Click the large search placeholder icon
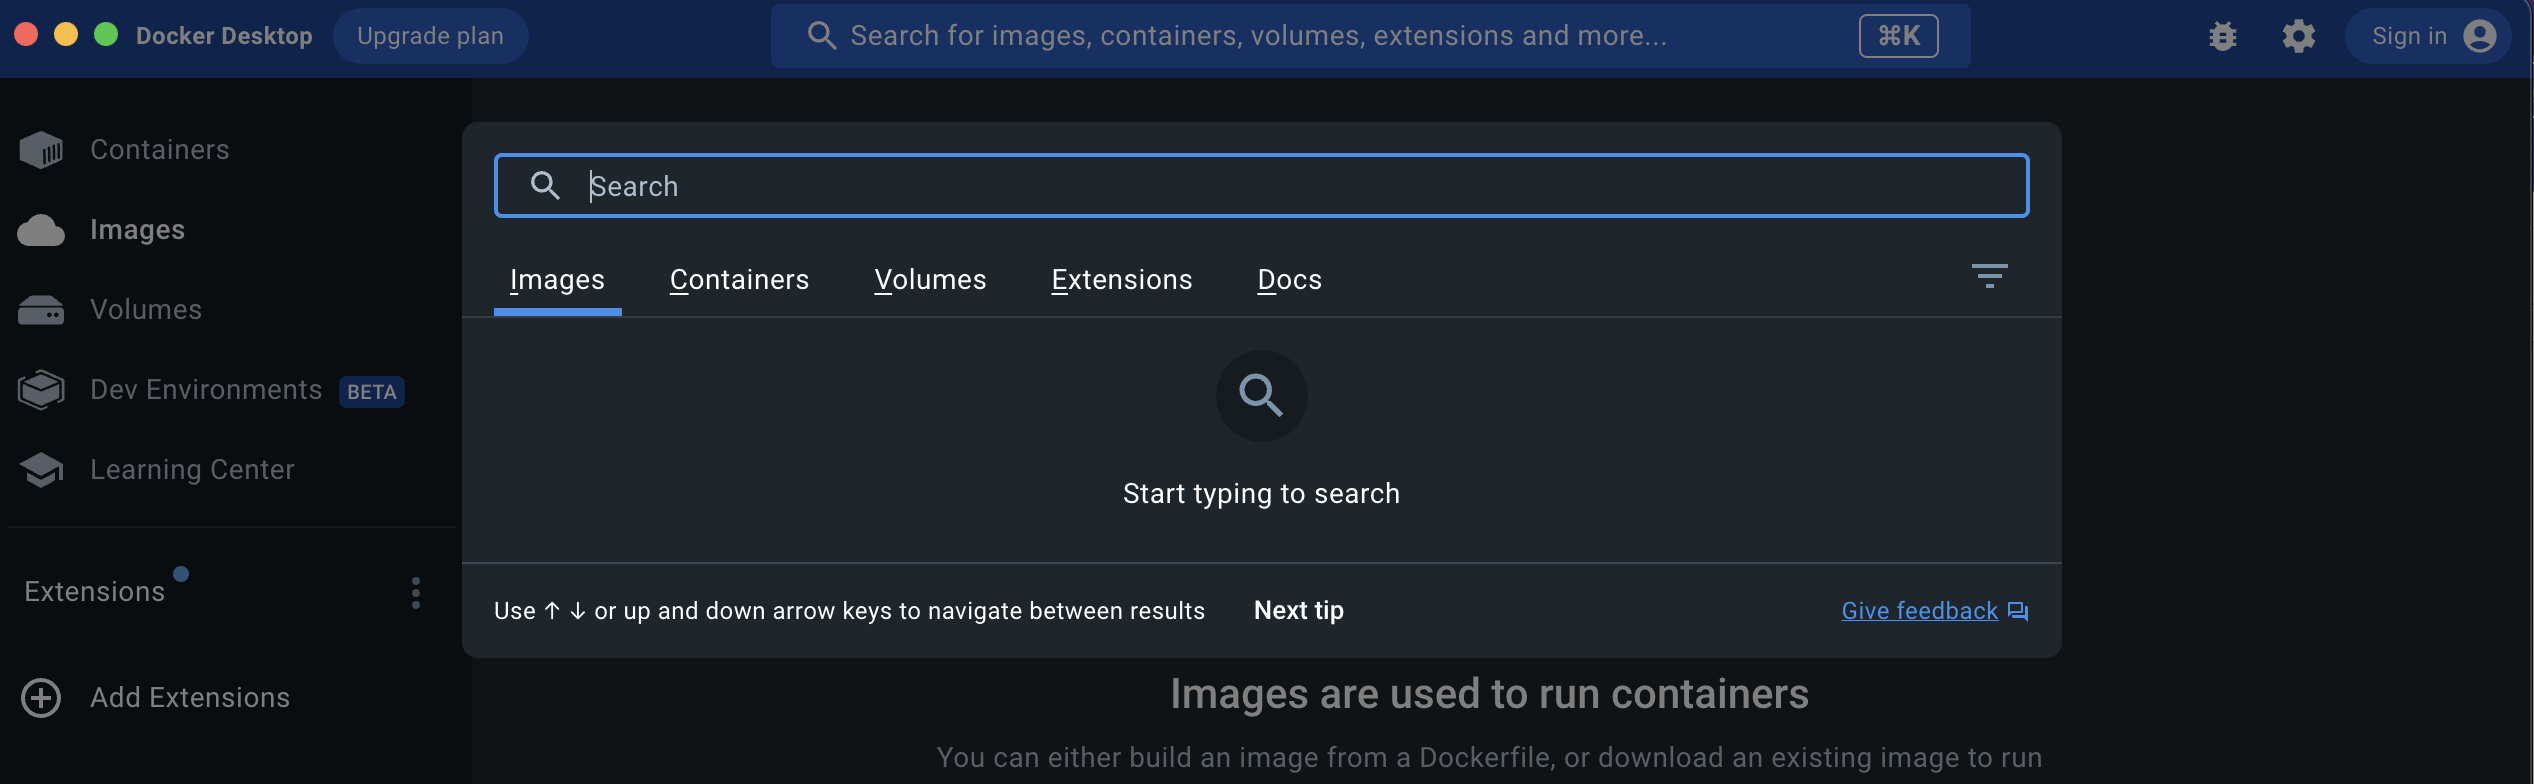Screen dimensions: 2534x784 [x=1261, y=396]
